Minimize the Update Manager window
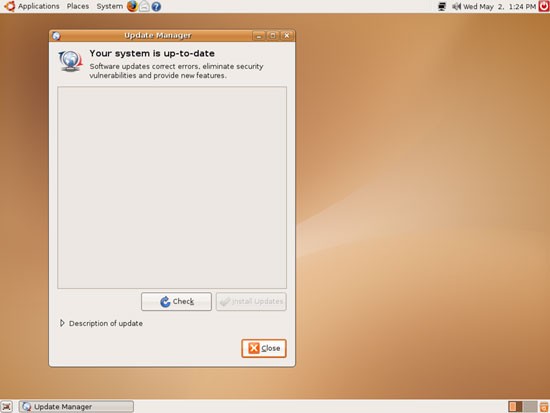 point(259,36)
